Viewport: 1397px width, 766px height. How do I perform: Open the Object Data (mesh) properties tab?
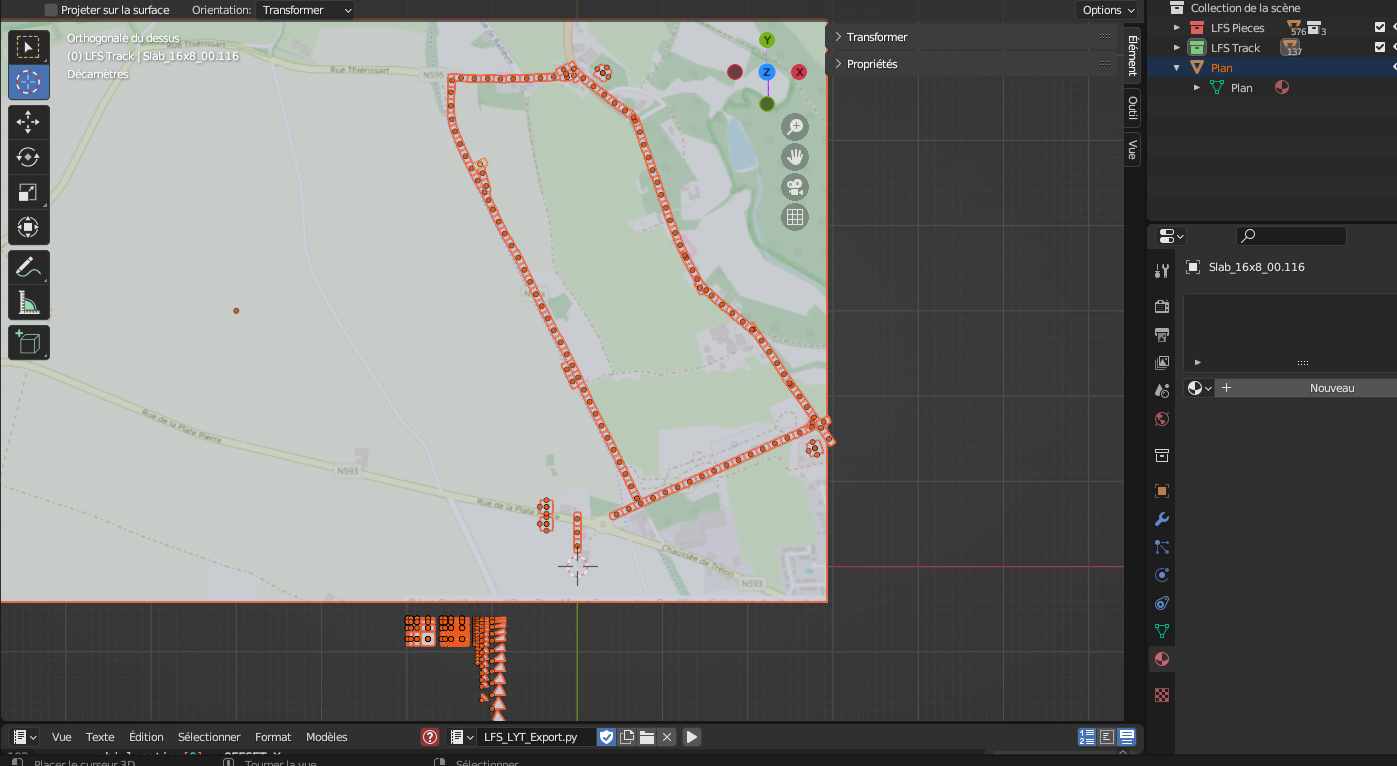1162,631
